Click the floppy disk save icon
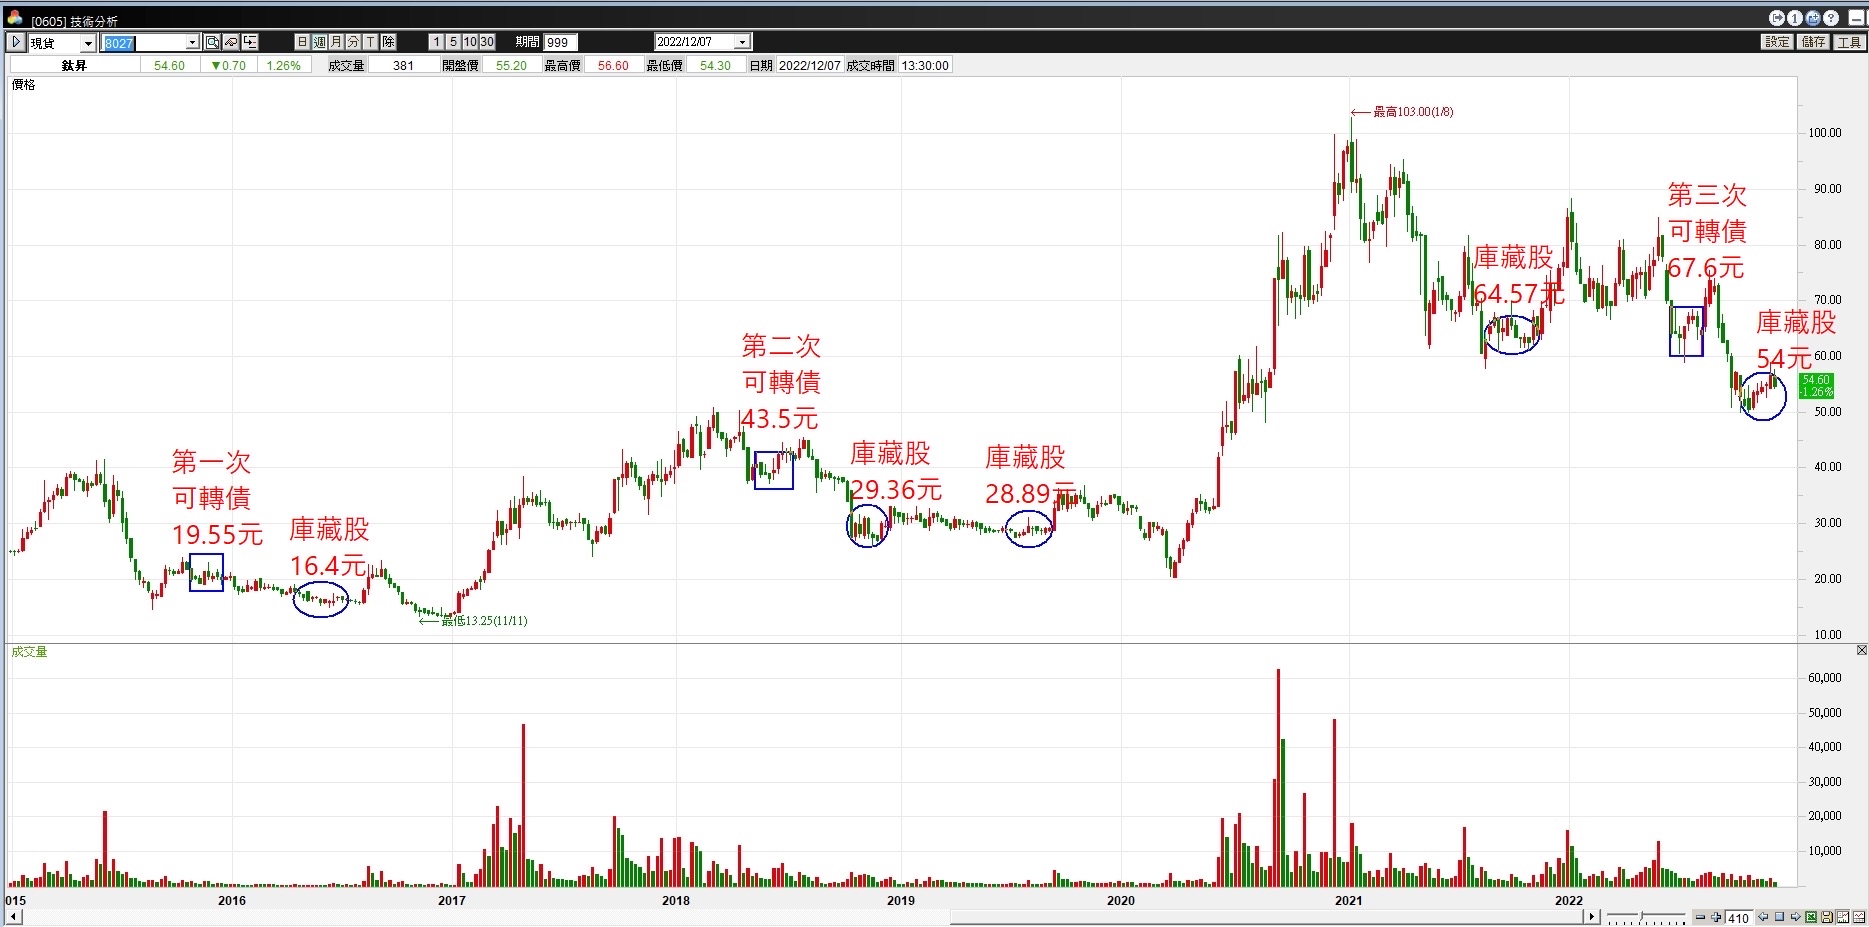This screenshot has height=927, width=1869. coord(1827,917)
